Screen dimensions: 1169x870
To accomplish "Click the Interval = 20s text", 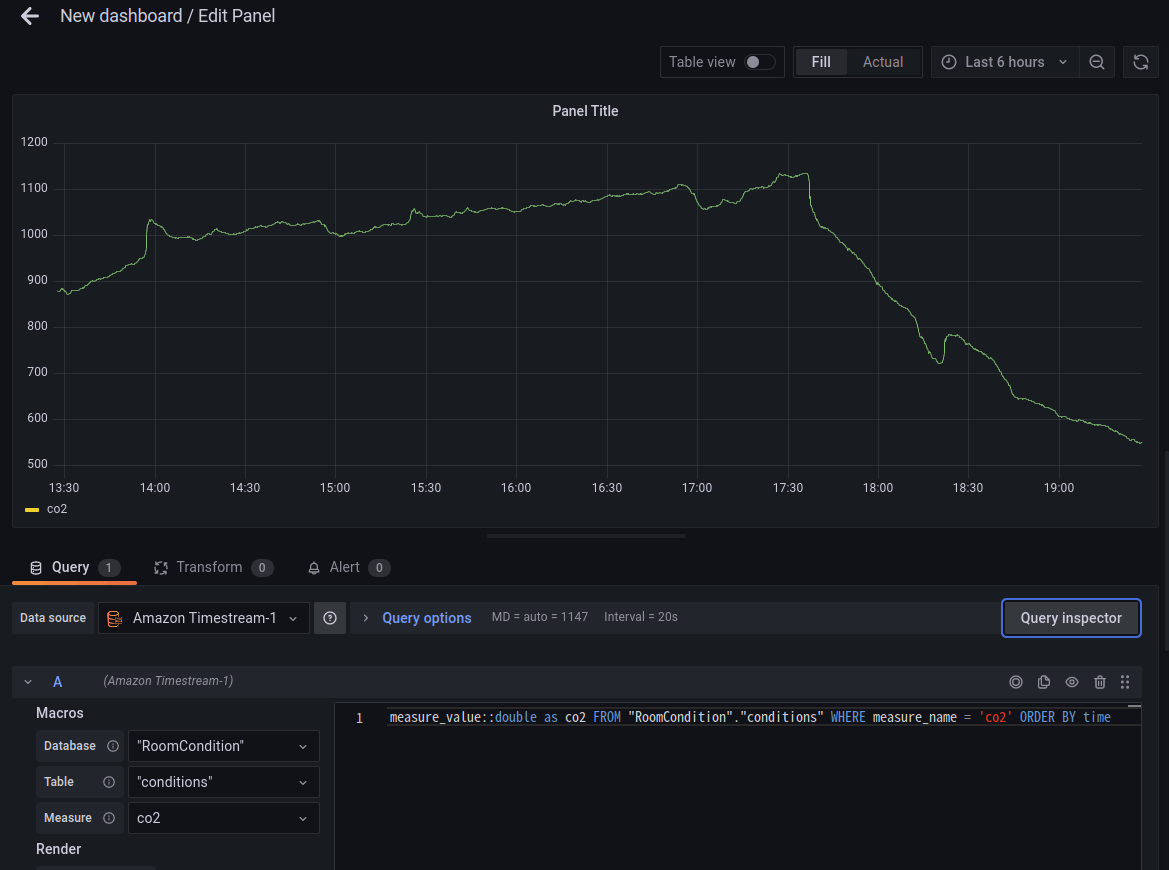I will point(640,617).
